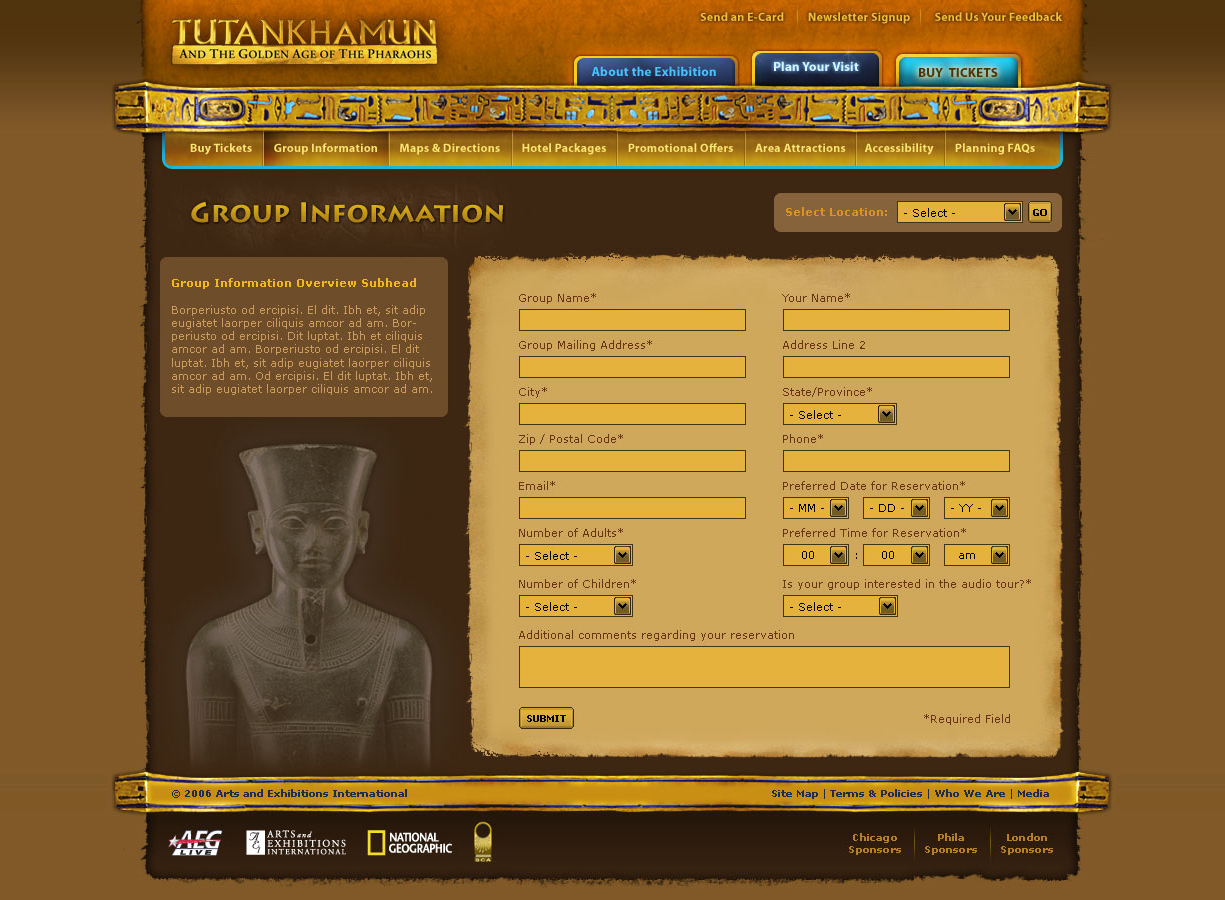
Task: Open the am/pm dropdown
Action: (x=977, y=555)
